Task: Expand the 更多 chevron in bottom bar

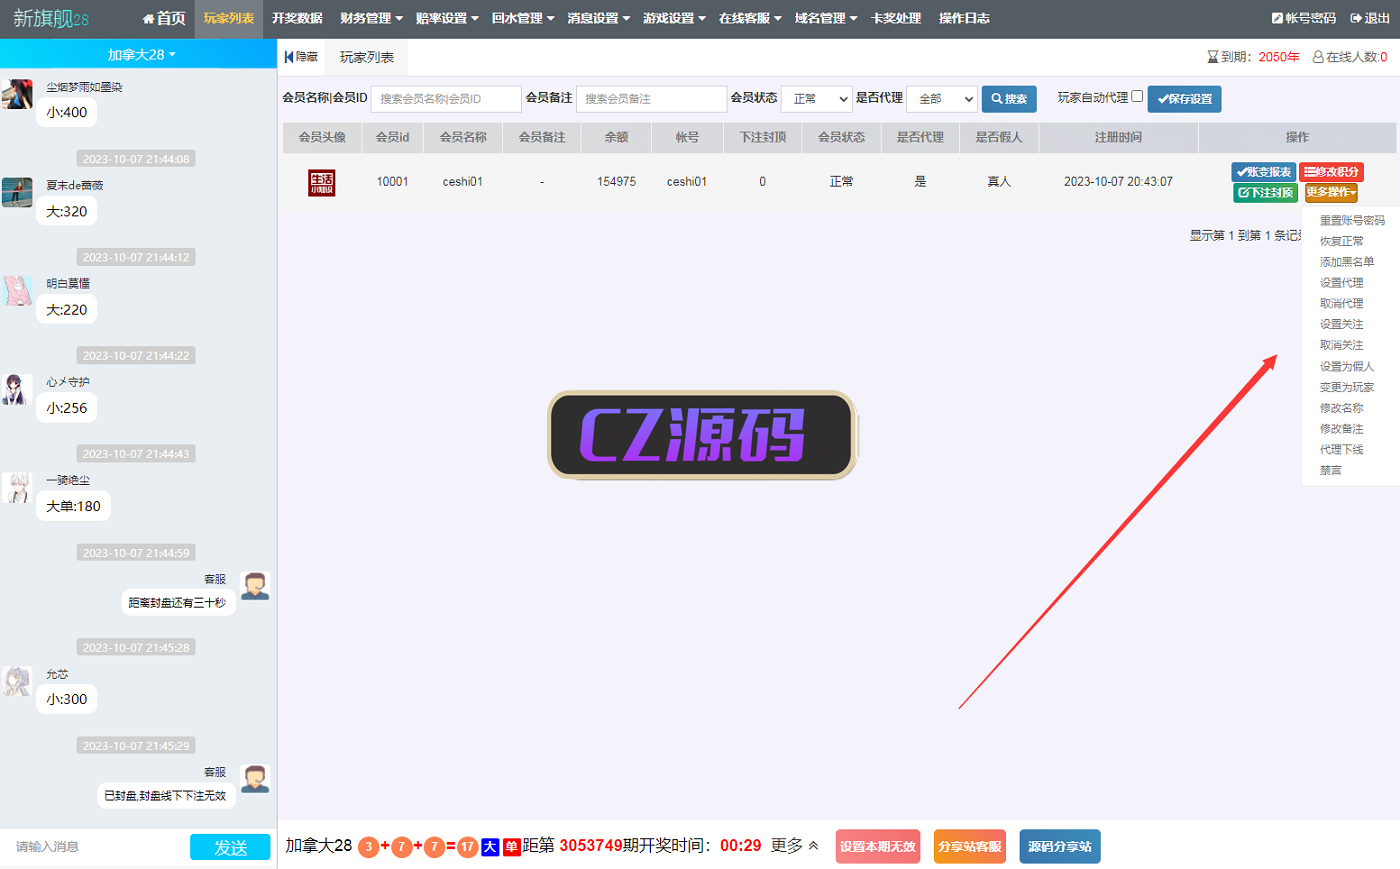Action: pyautogui.click(x=813, y=846)
